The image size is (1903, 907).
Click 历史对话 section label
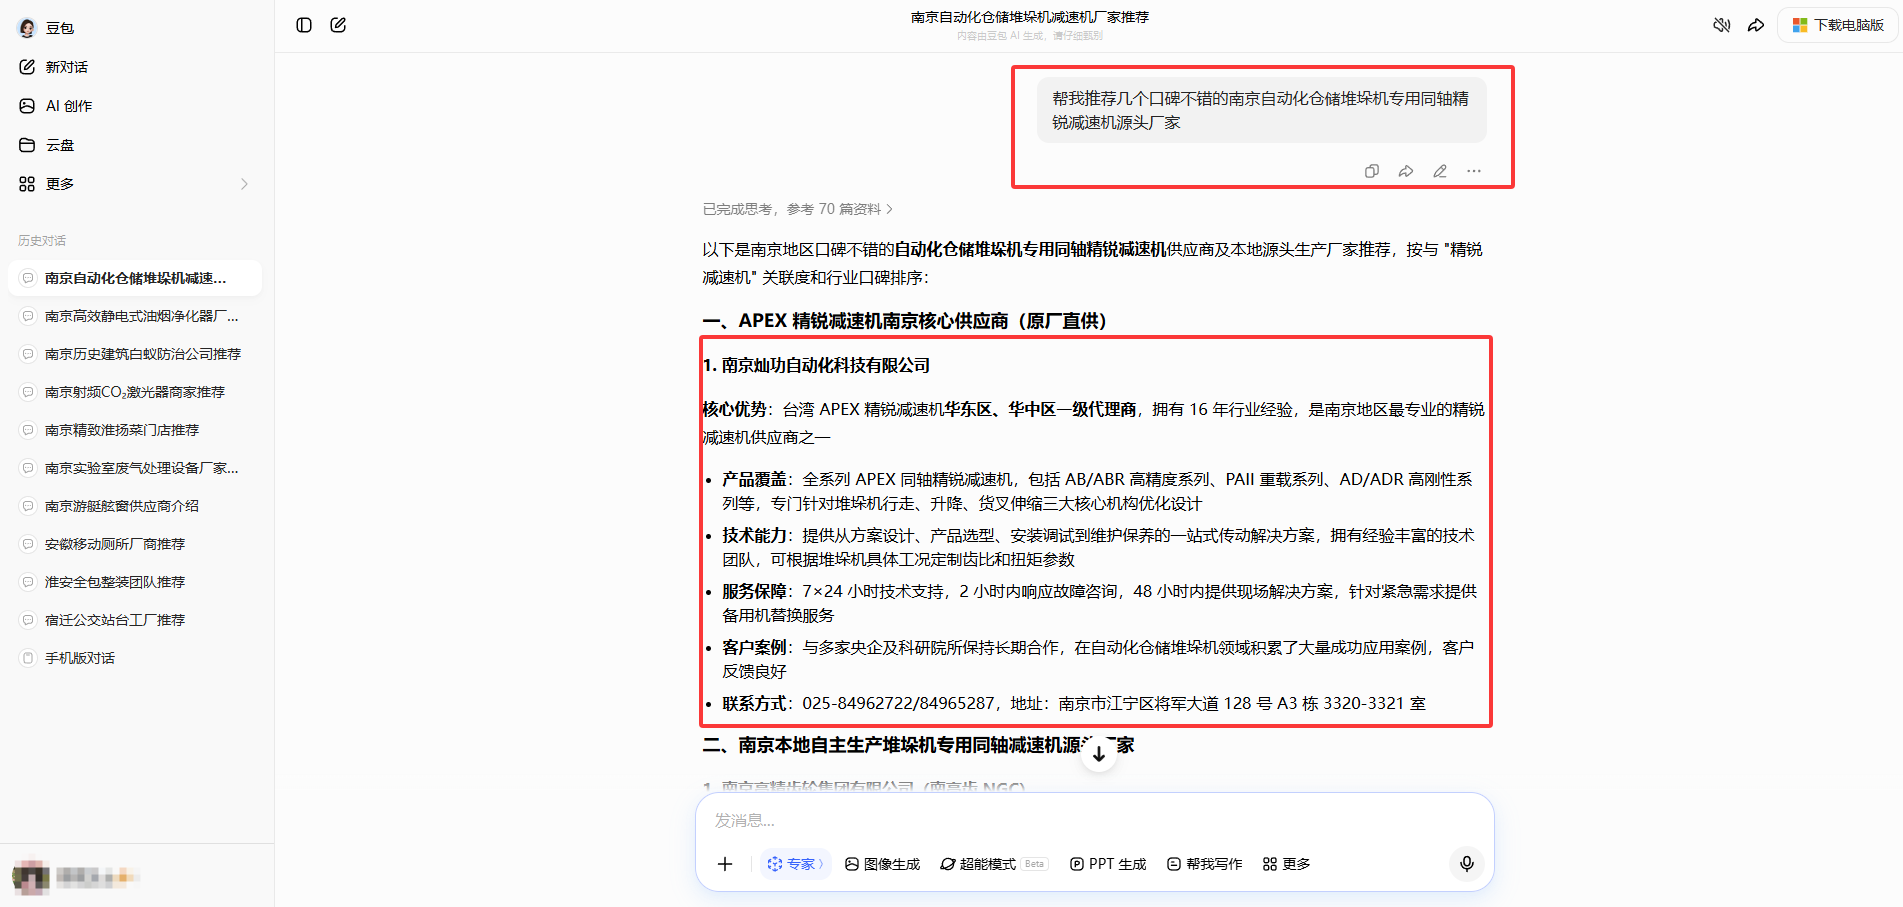[x=42, y=241]
